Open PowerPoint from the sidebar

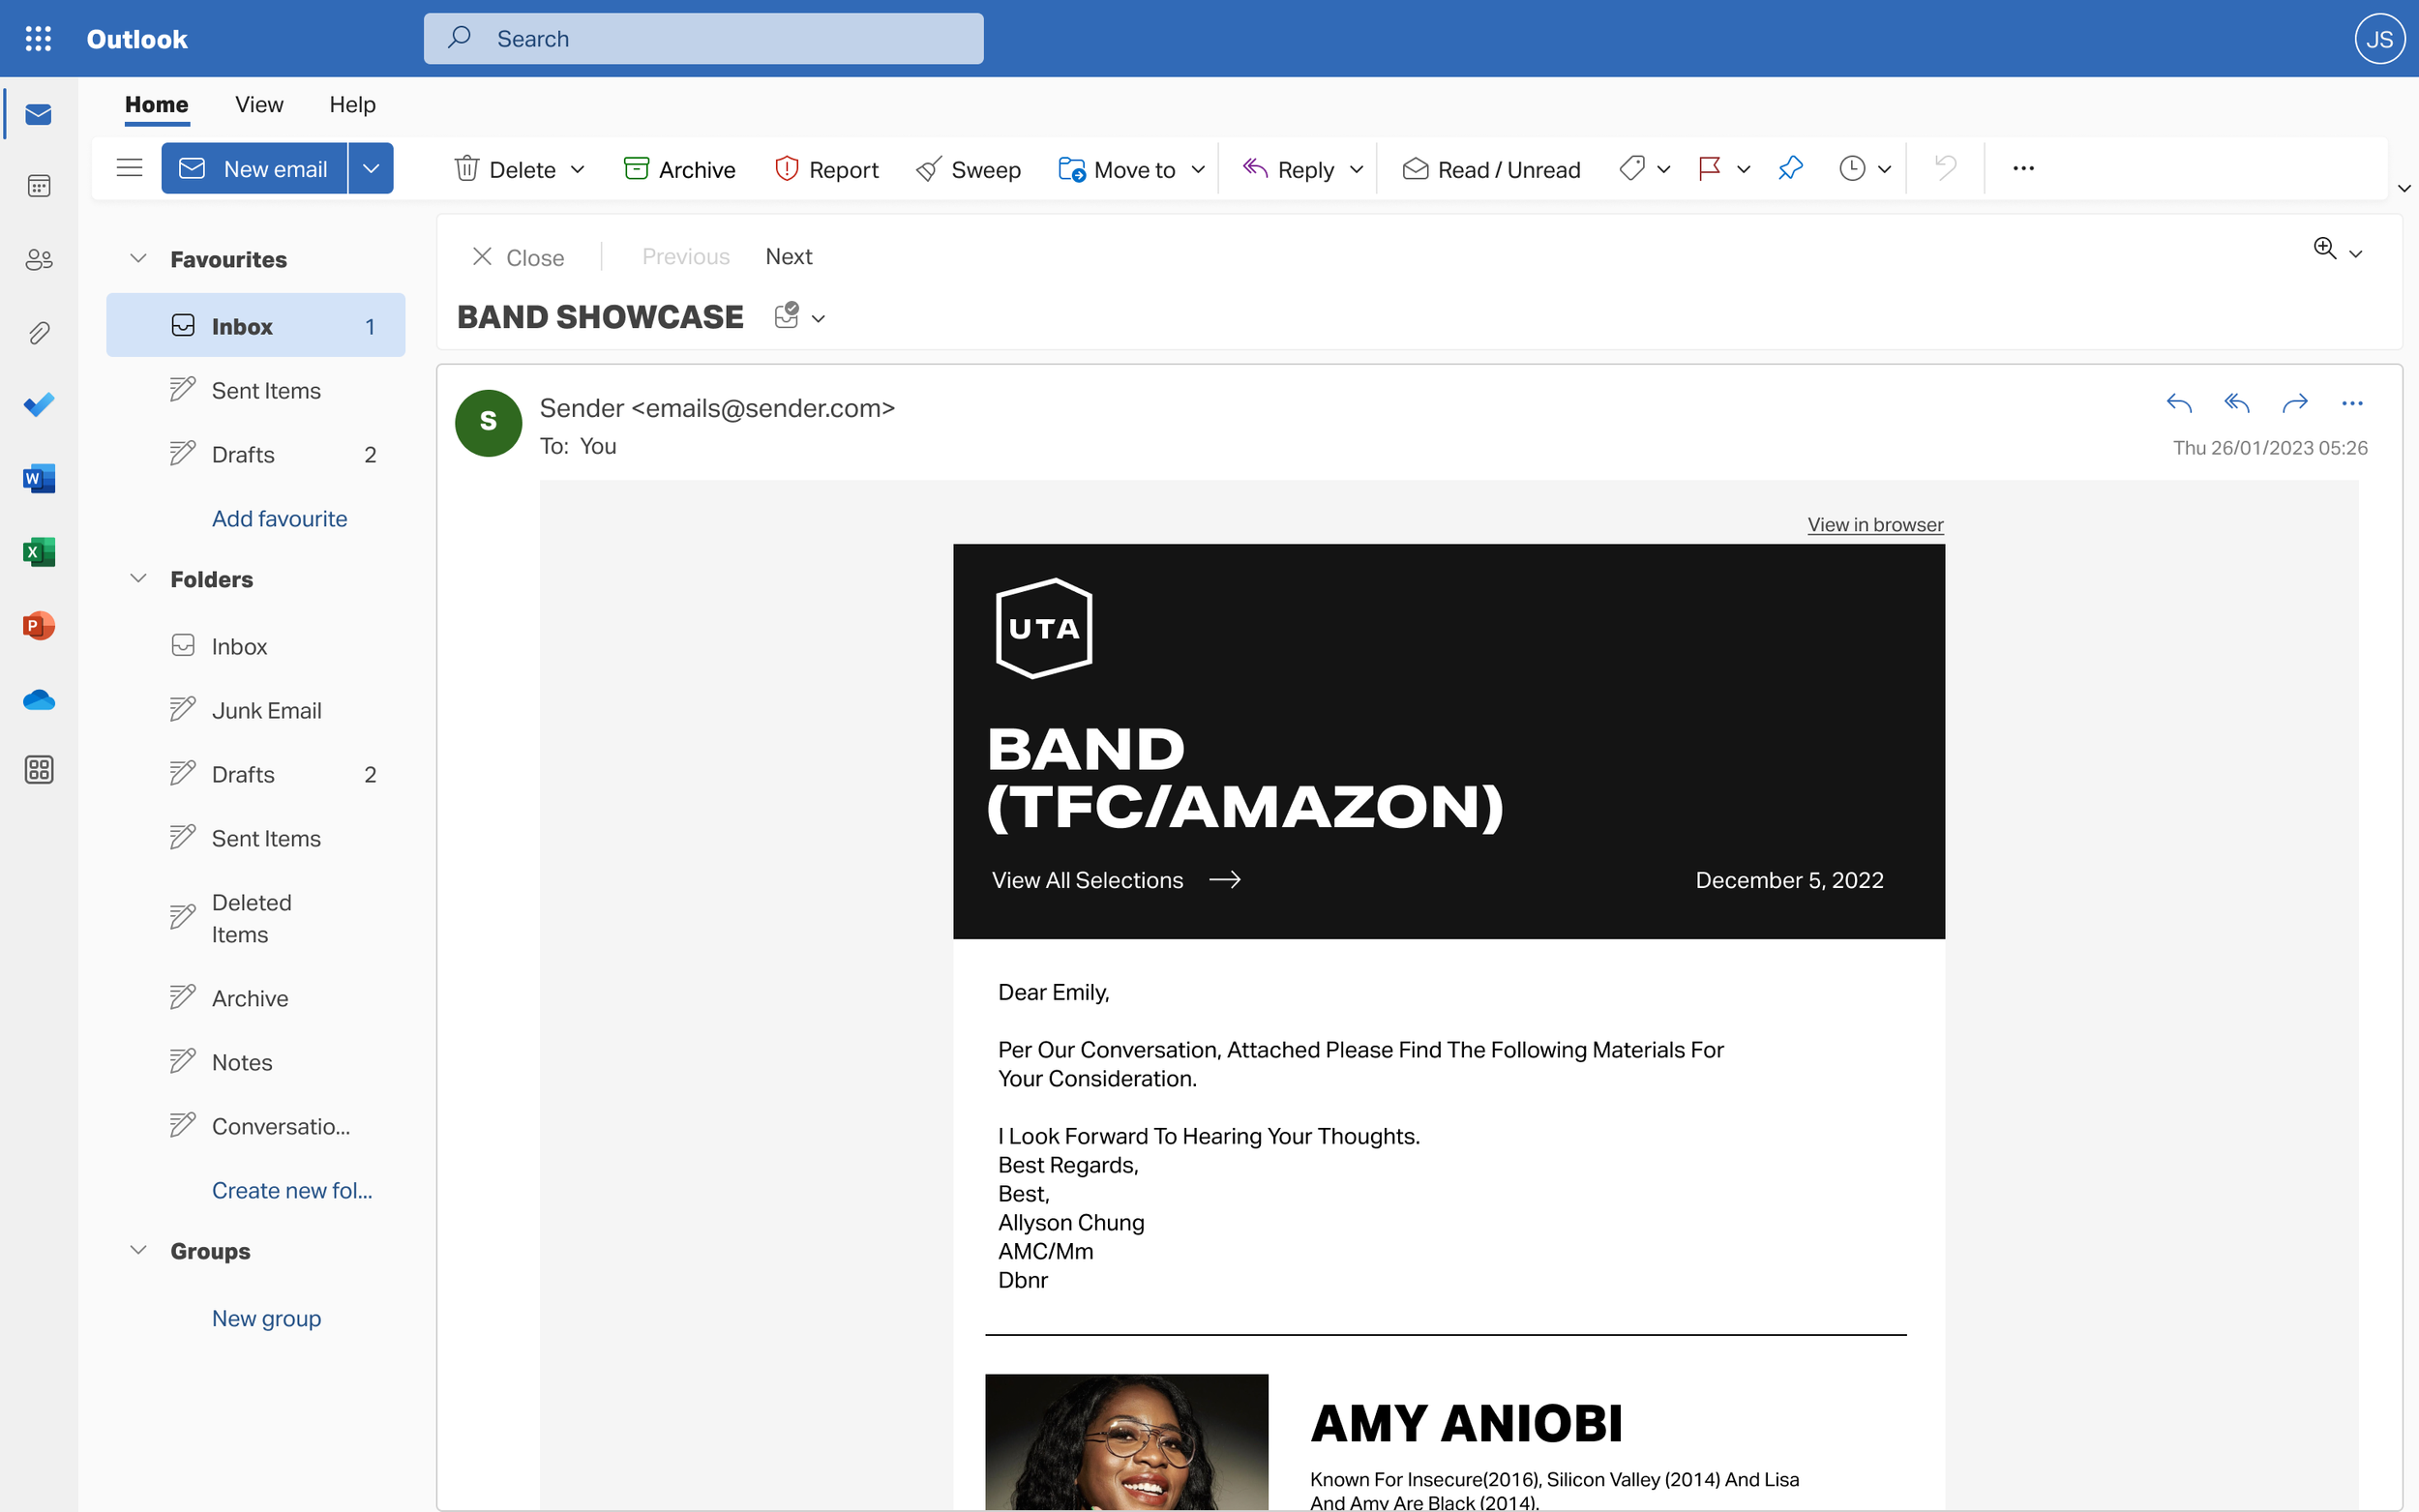click(x=38, y=625)
